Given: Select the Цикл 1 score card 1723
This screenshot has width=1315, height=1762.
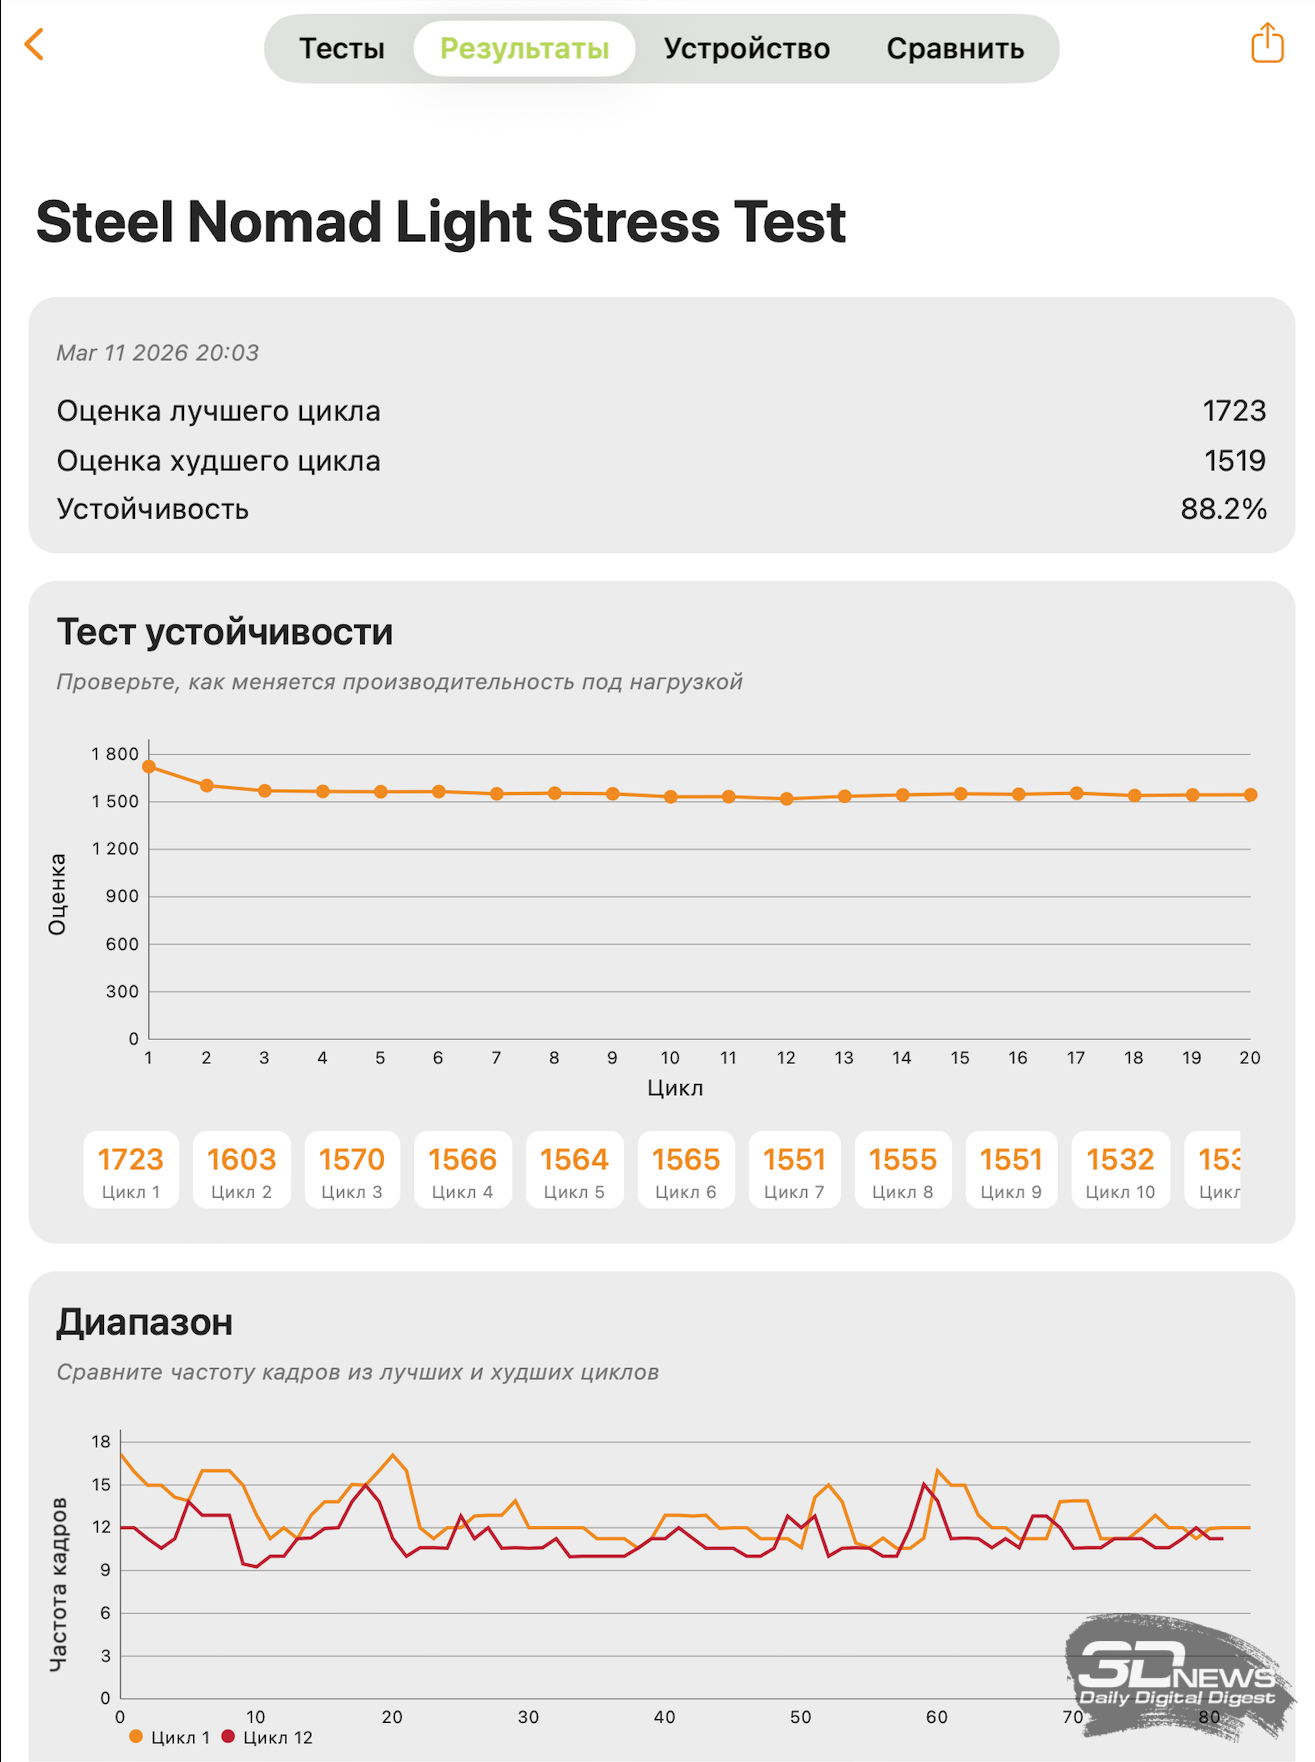Looking at the screenshot, I should (x=131, y=1170).
